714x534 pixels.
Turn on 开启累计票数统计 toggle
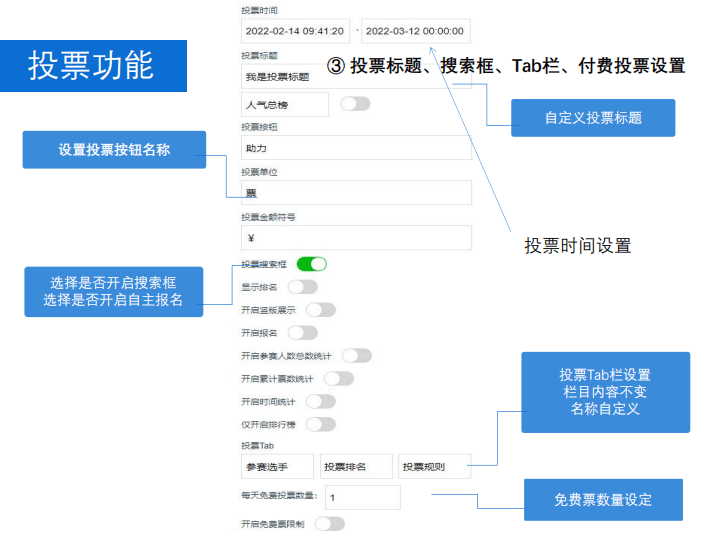pos(338,379)
